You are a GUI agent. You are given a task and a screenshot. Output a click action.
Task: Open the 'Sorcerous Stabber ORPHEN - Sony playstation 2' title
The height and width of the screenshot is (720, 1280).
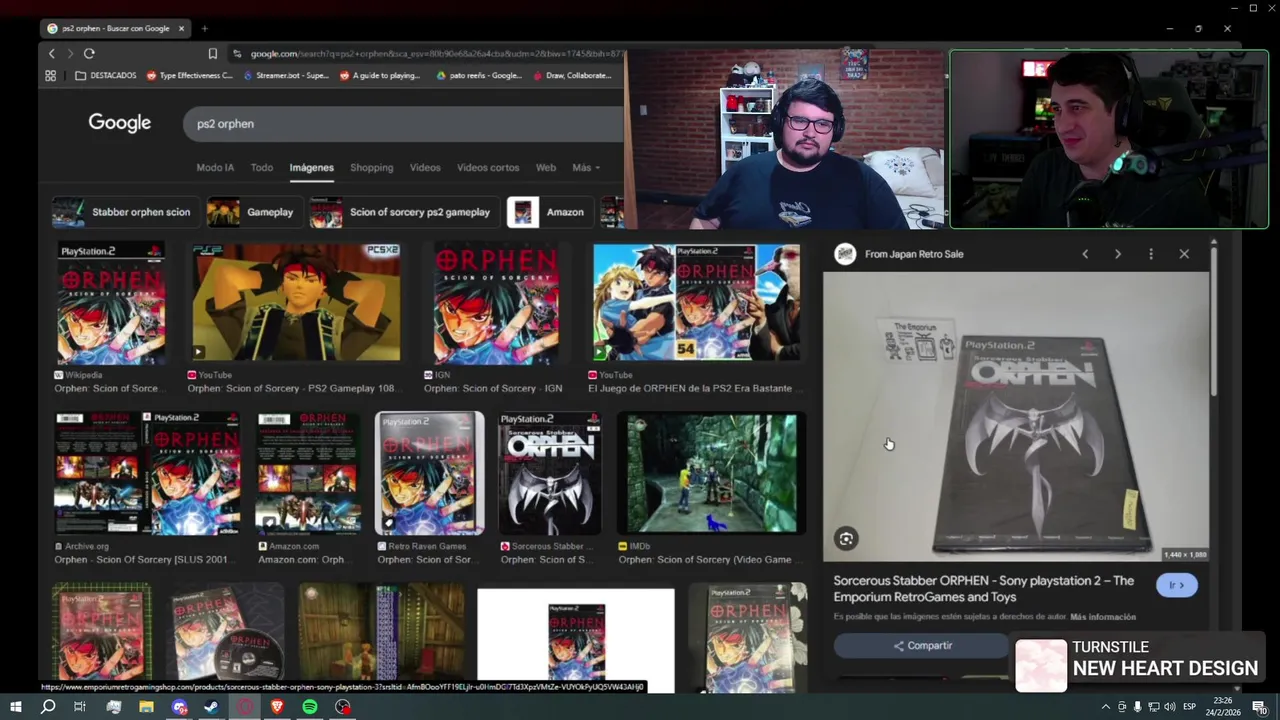[984, 589]
